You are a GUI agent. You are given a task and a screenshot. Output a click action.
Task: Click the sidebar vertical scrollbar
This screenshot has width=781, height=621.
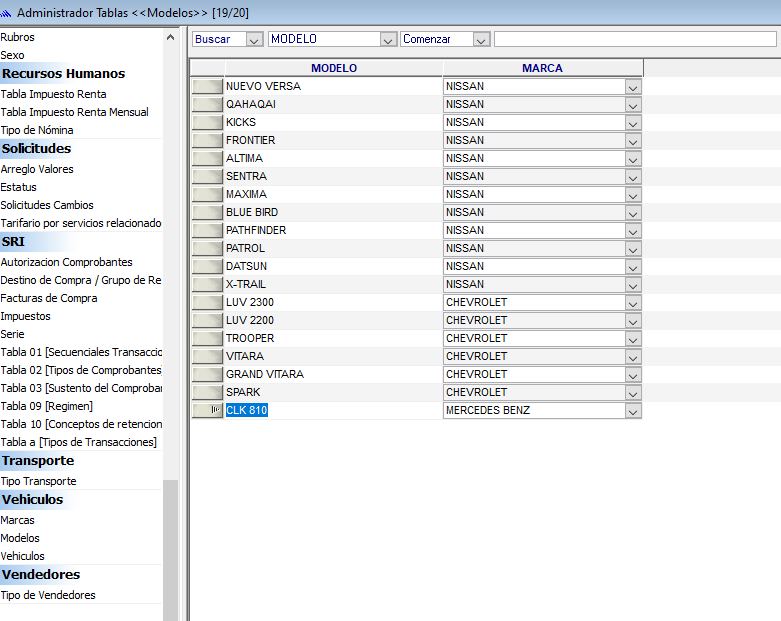(x=170, y=300)
